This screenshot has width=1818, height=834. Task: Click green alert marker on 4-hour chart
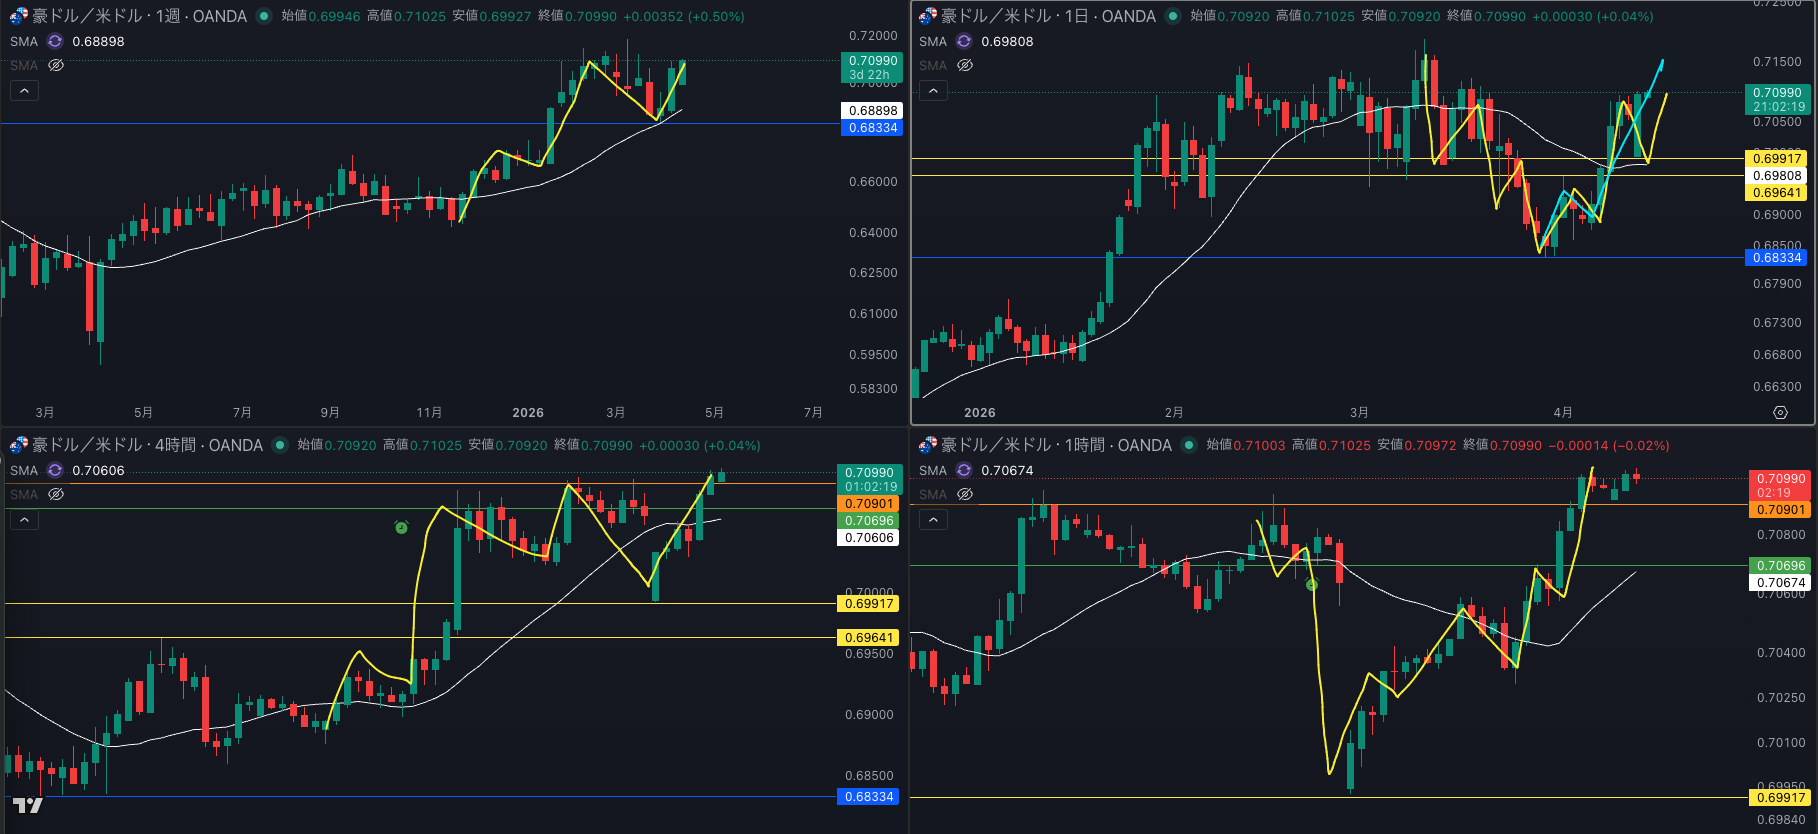[401, 527]
